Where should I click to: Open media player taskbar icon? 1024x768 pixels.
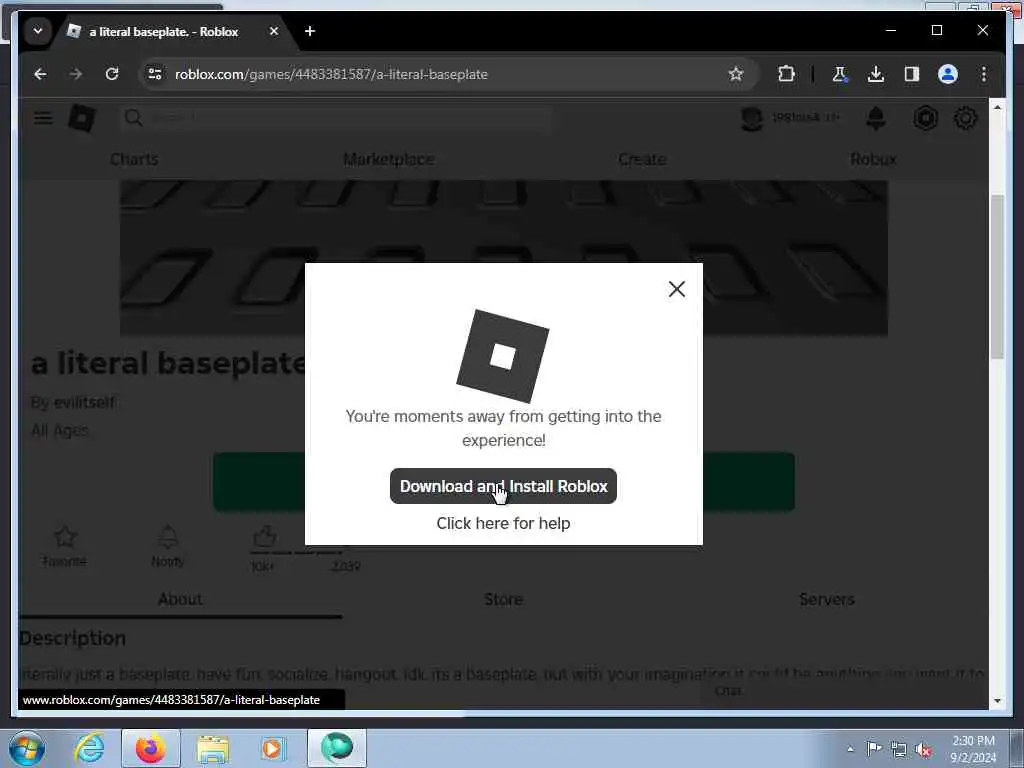click(x=272, y=748)
